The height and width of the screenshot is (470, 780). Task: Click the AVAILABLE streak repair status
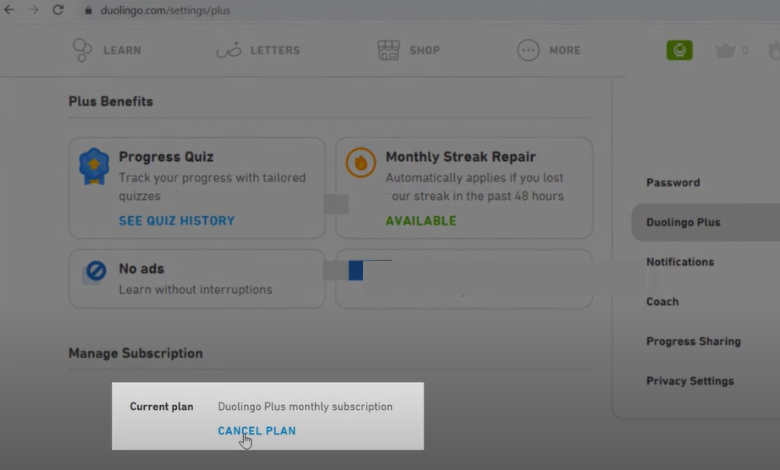421,221
